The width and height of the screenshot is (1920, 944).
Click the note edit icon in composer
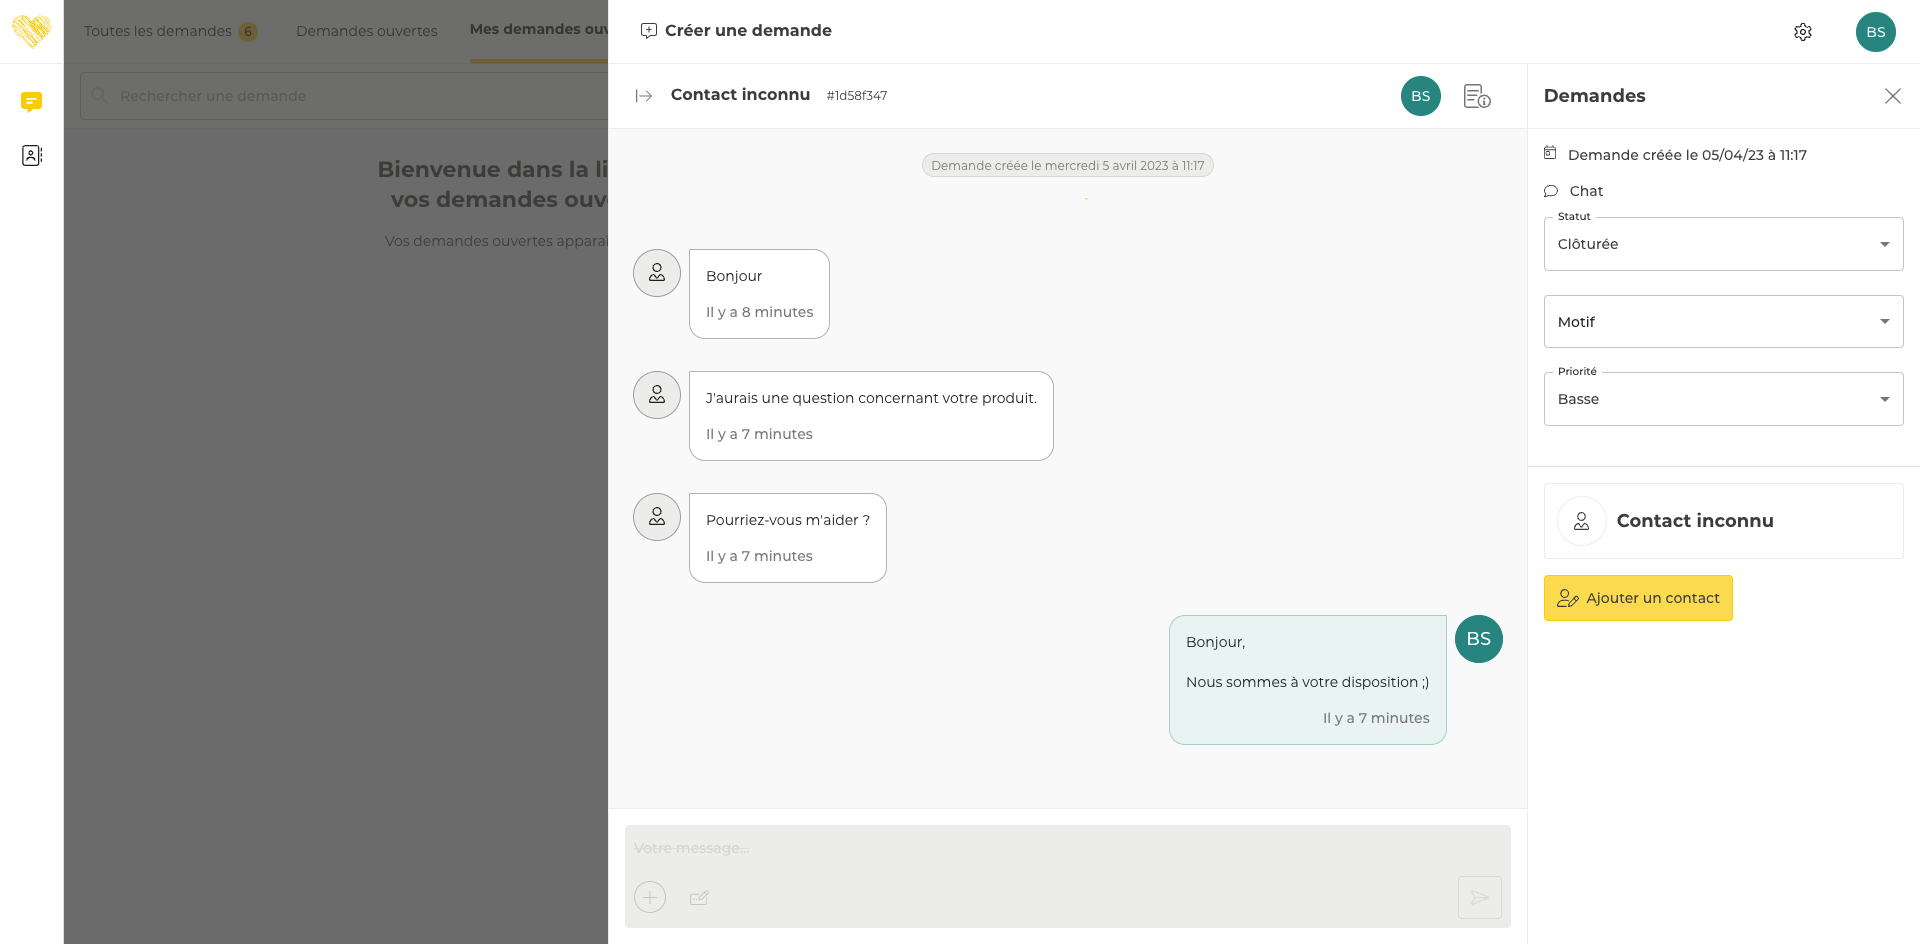click(699, 897)
